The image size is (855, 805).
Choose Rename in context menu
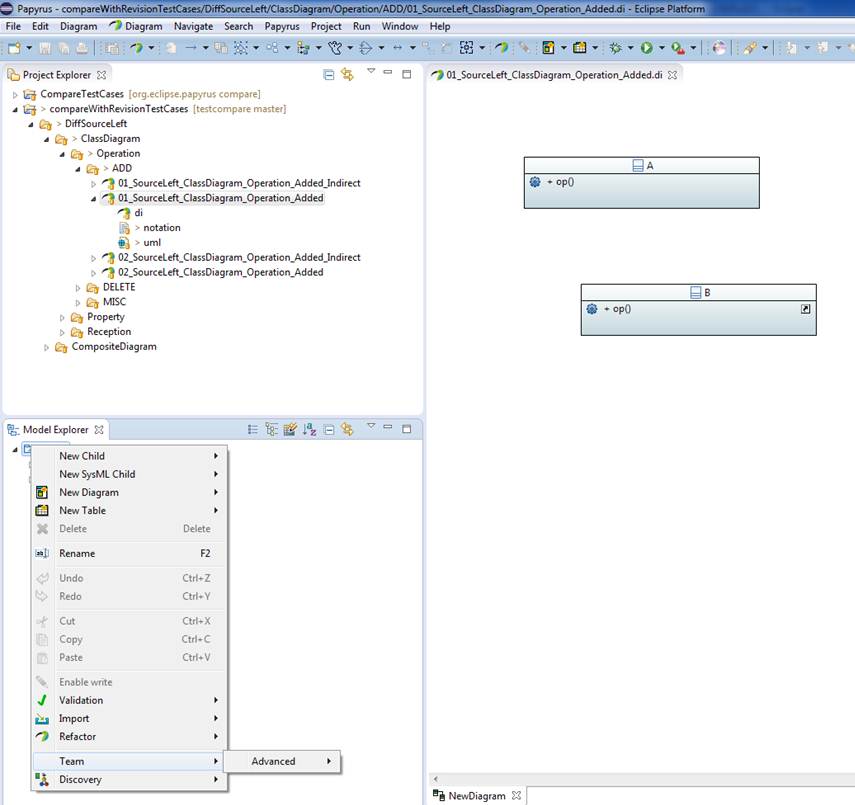129,554
